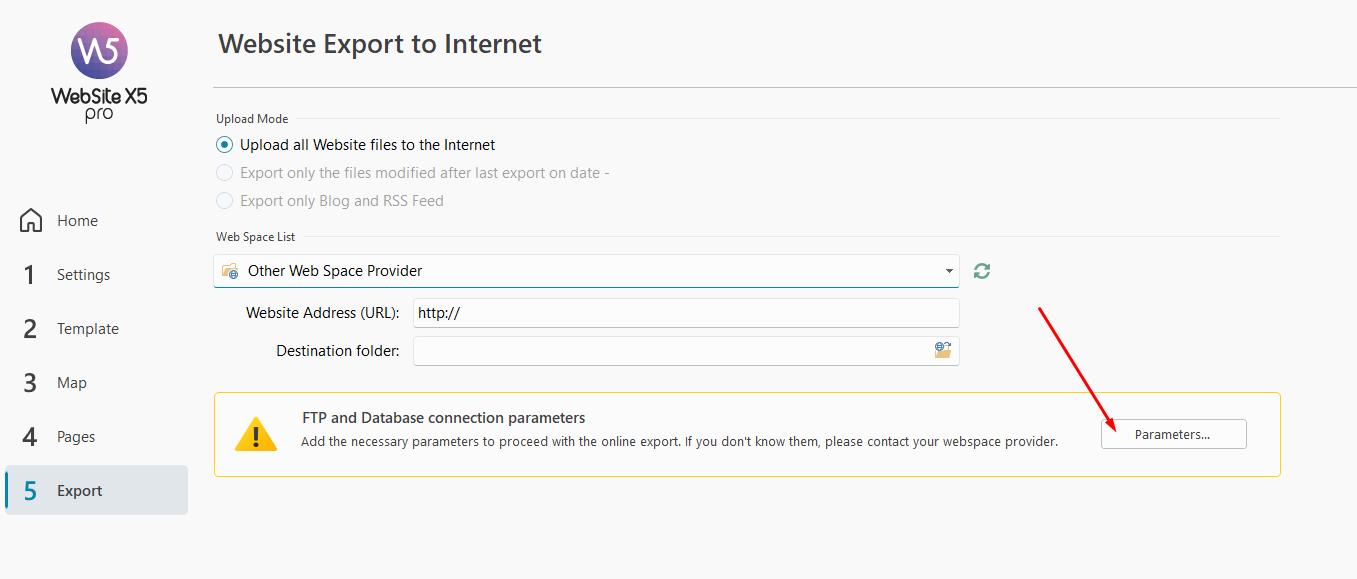Navigate to the Pages step
Screen dimensions: 1357x579
point(76,437)
